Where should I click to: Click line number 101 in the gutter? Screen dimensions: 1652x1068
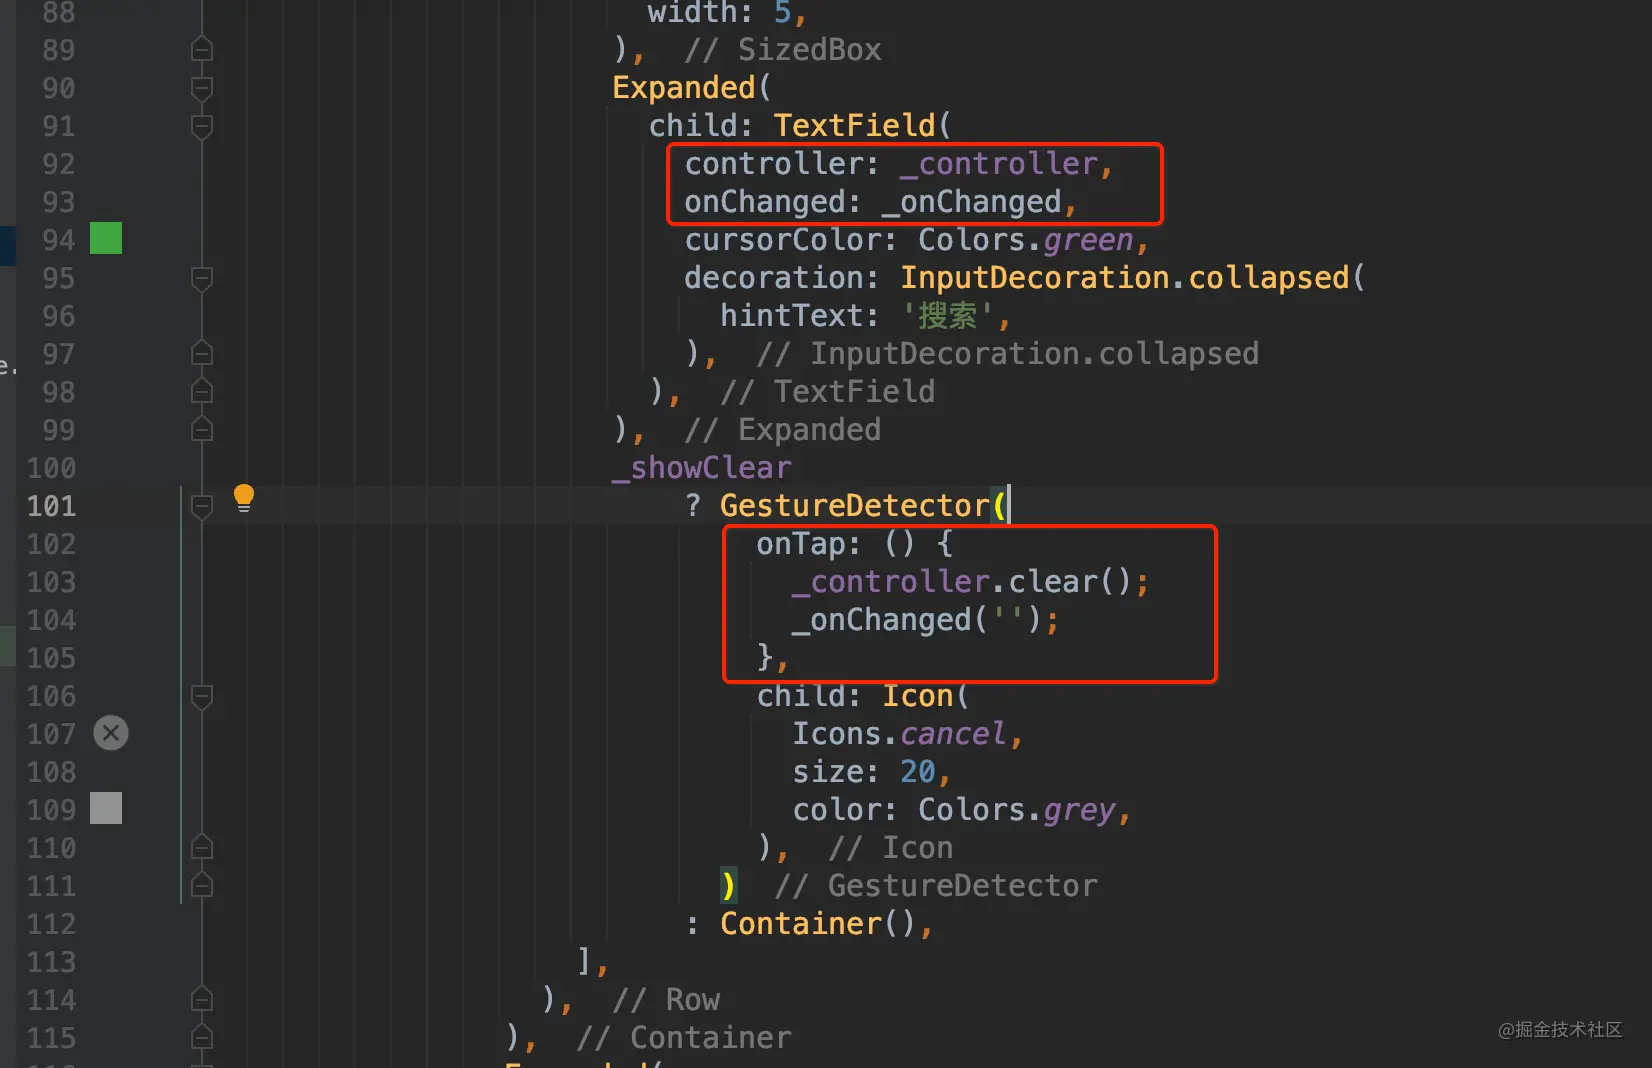[x=52, y=506]
